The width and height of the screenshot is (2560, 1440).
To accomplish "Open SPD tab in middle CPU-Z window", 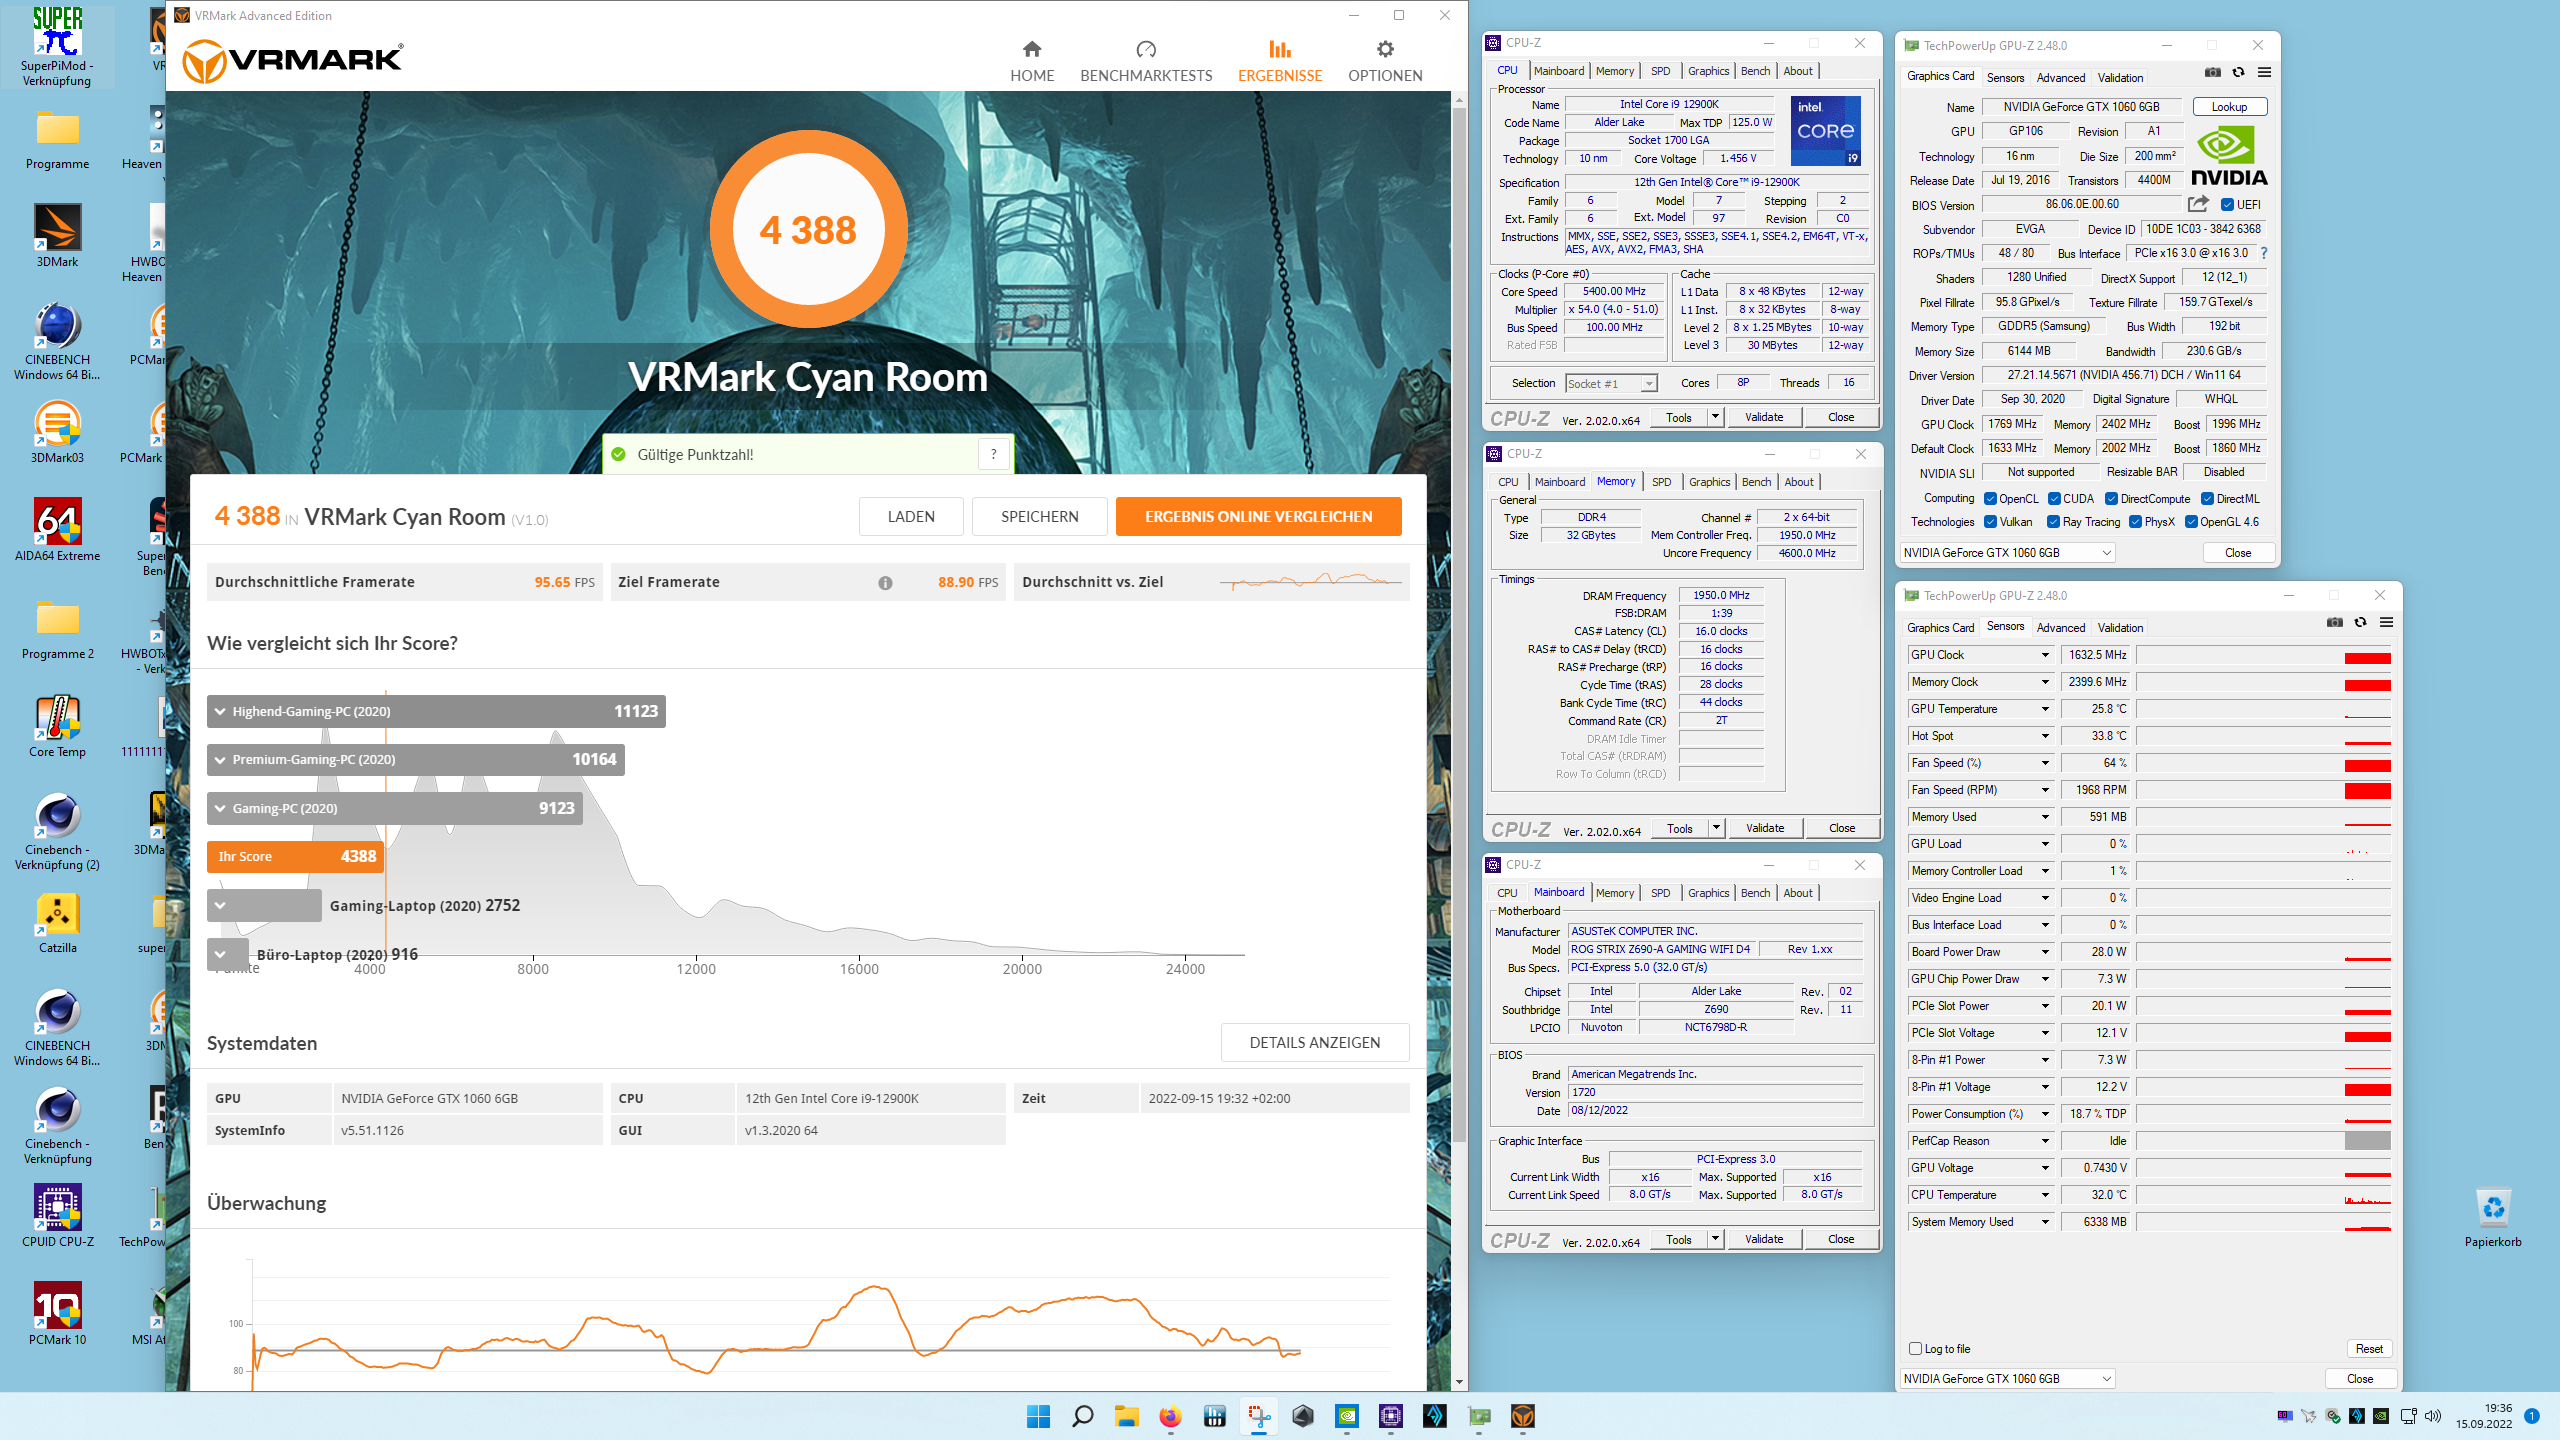I will [1661, 482].
